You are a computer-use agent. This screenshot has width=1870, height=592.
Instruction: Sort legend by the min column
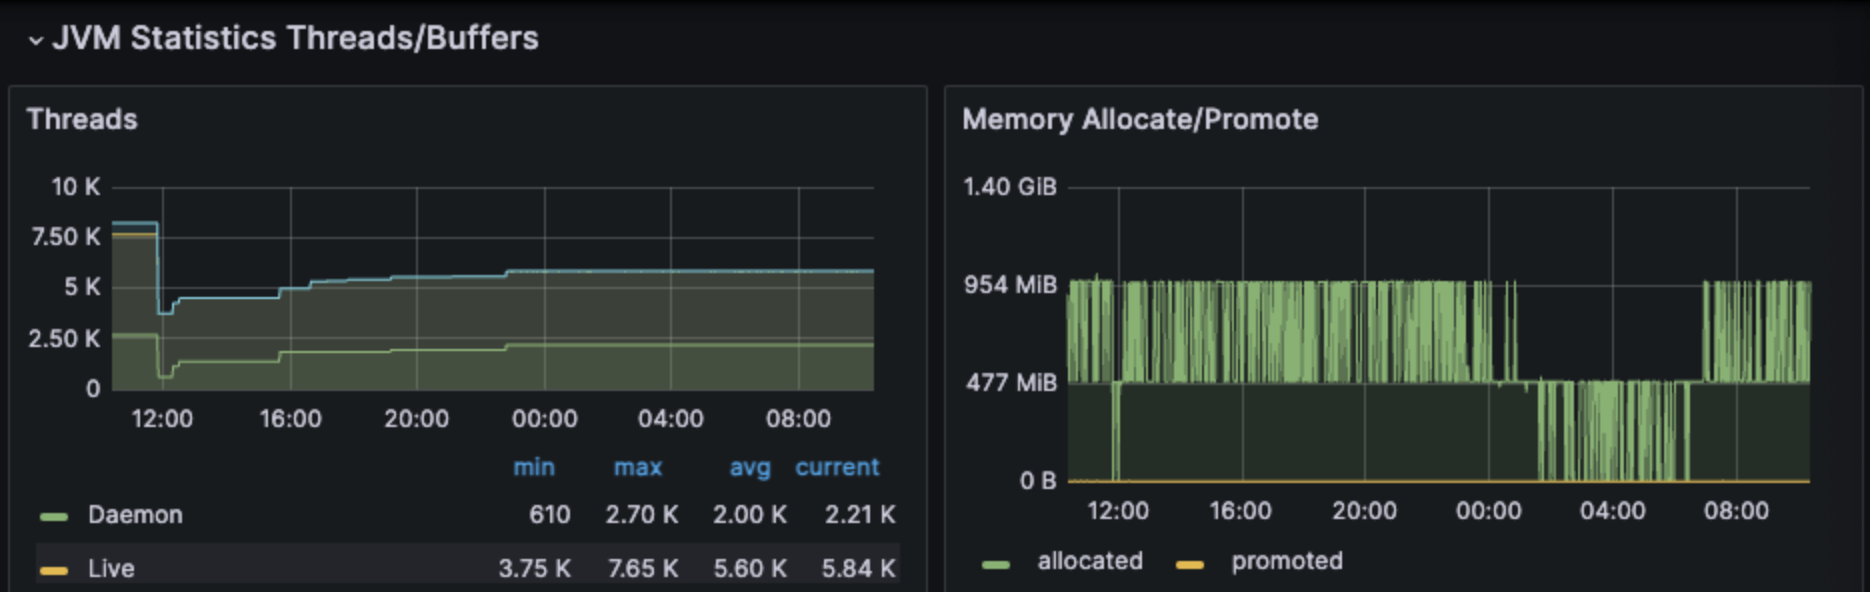534,467
